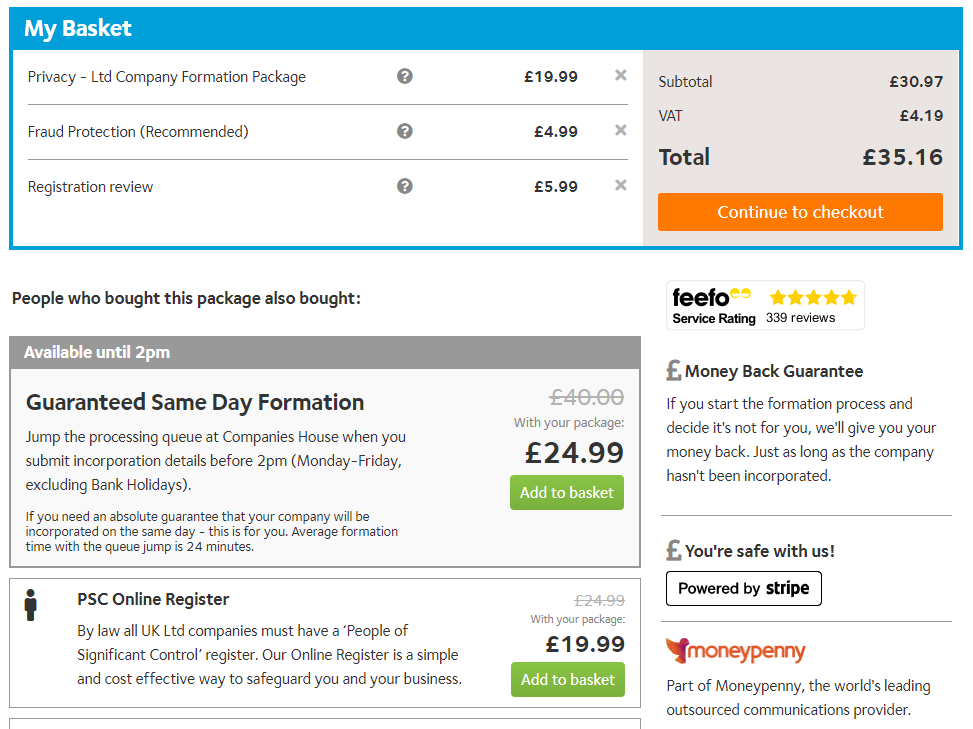Click the Powered by Stripe badge

point(743,589)
